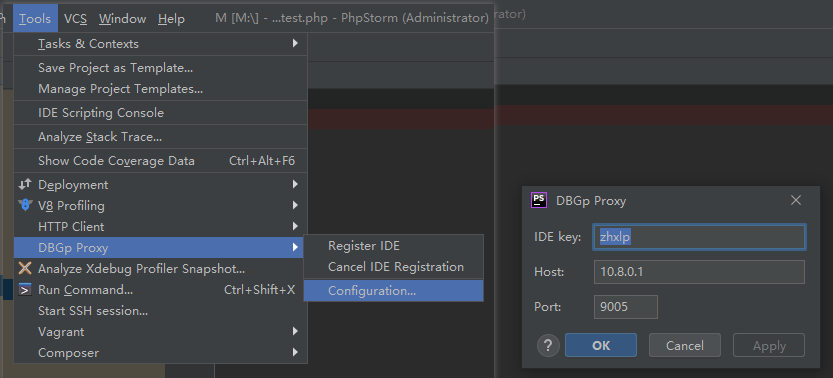833x378 pixels.
Task: Open IDE Scripting Console
Action: click(x=160, y=113)
